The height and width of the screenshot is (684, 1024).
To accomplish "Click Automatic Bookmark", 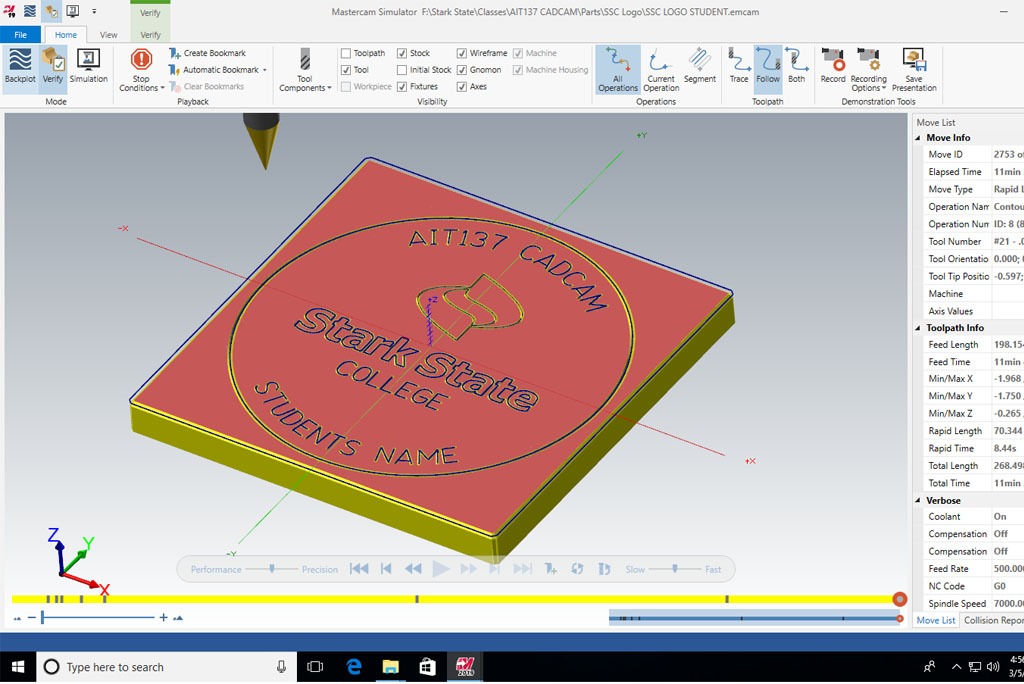I will [x=214, y=70].
